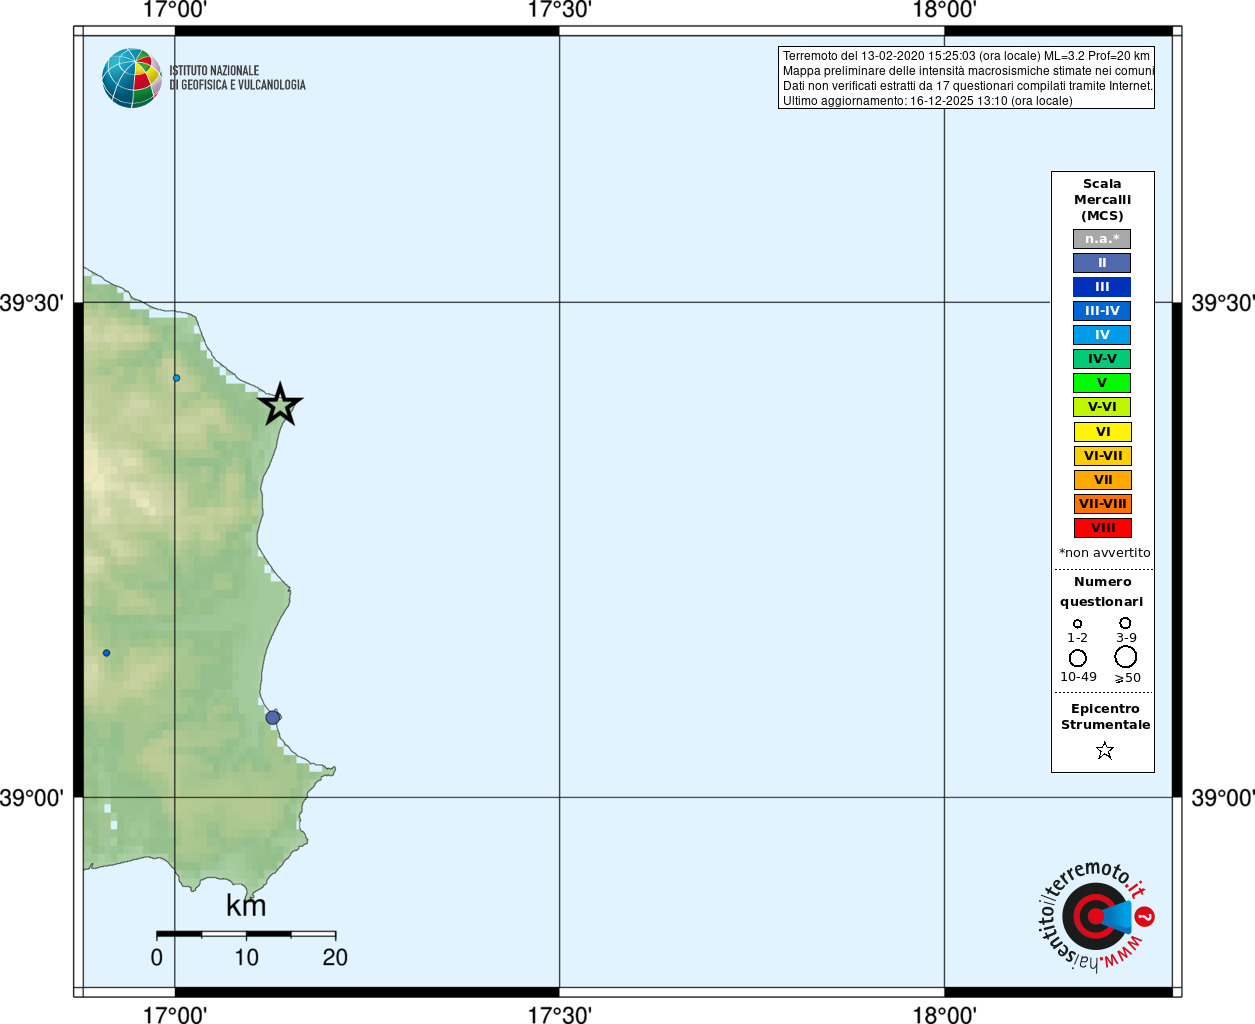Select the yellow VI intensity swatch

click(1103, 432)
